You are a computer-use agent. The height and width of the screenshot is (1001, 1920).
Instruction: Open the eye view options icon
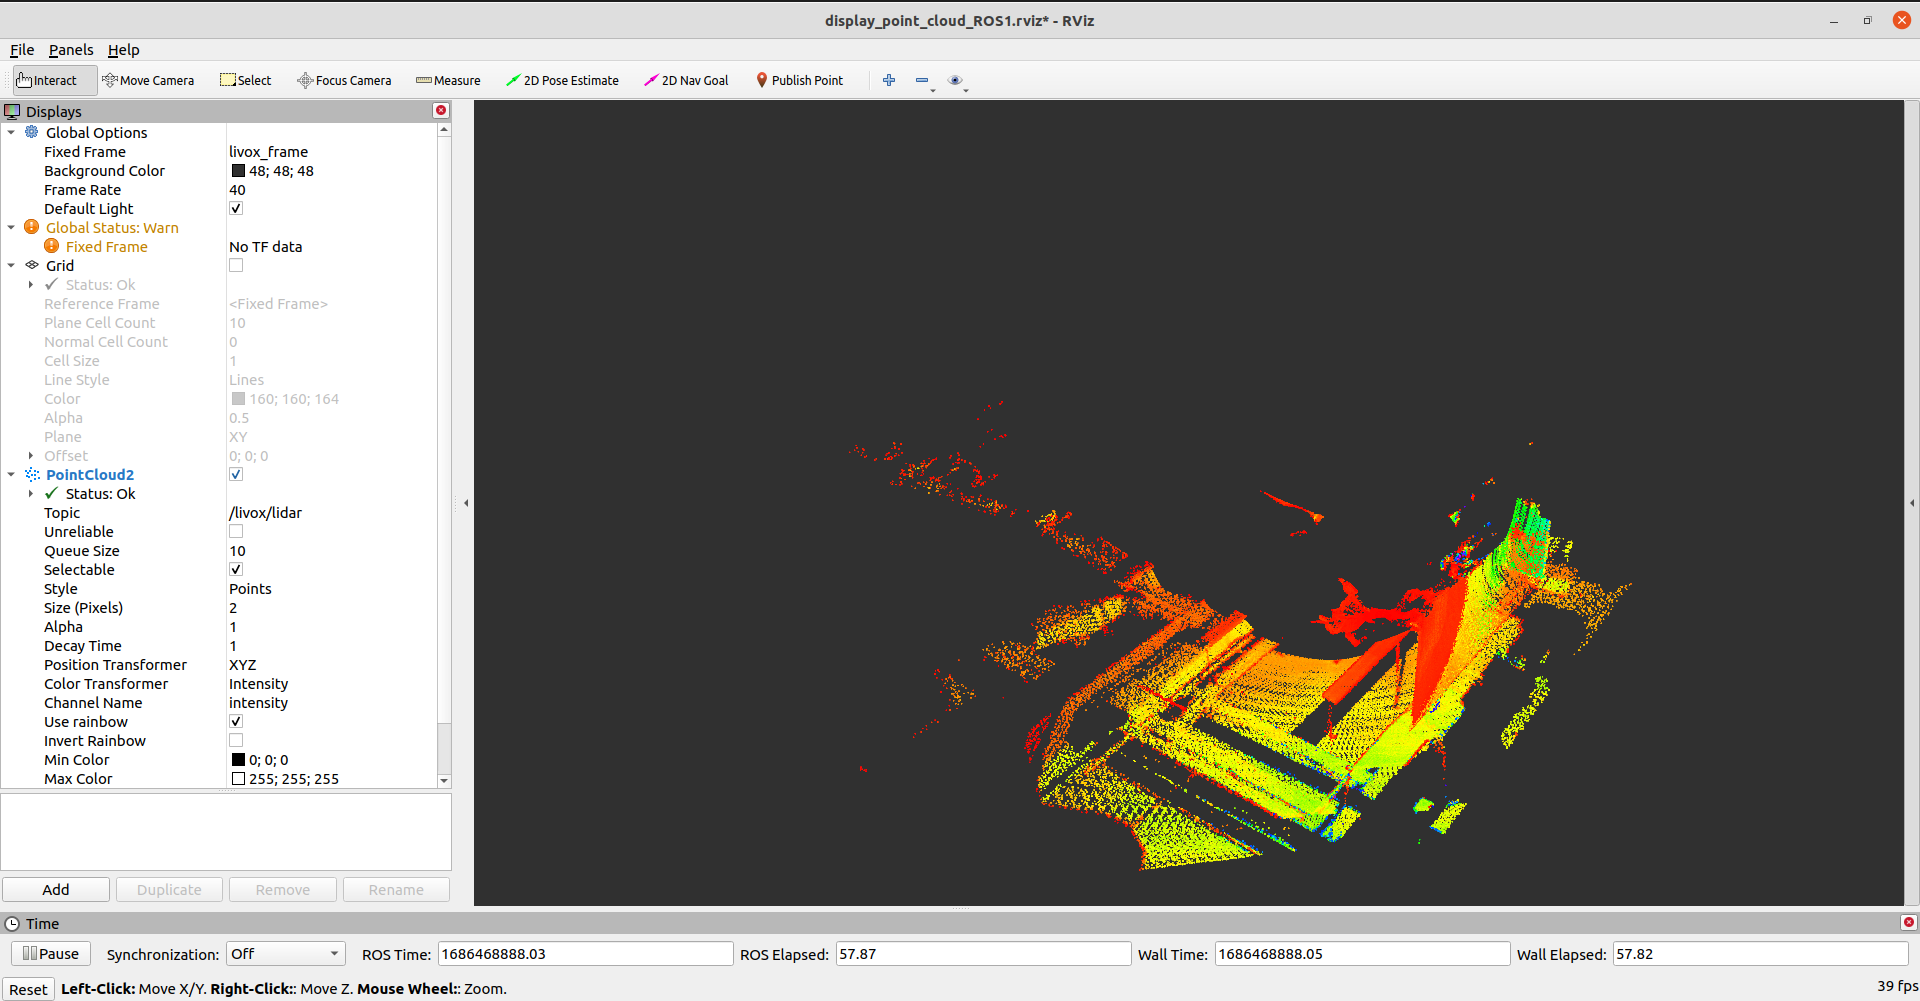[955, 80]
